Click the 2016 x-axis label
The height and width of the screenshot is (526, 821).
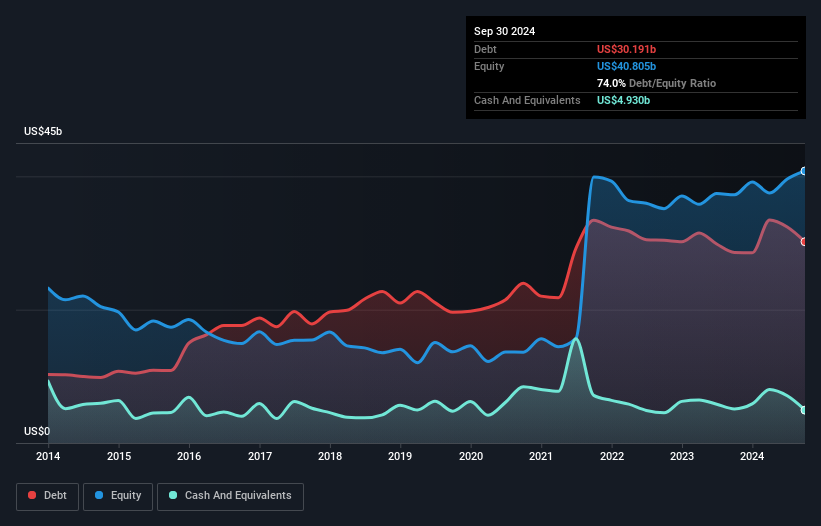tap(189, 456)
